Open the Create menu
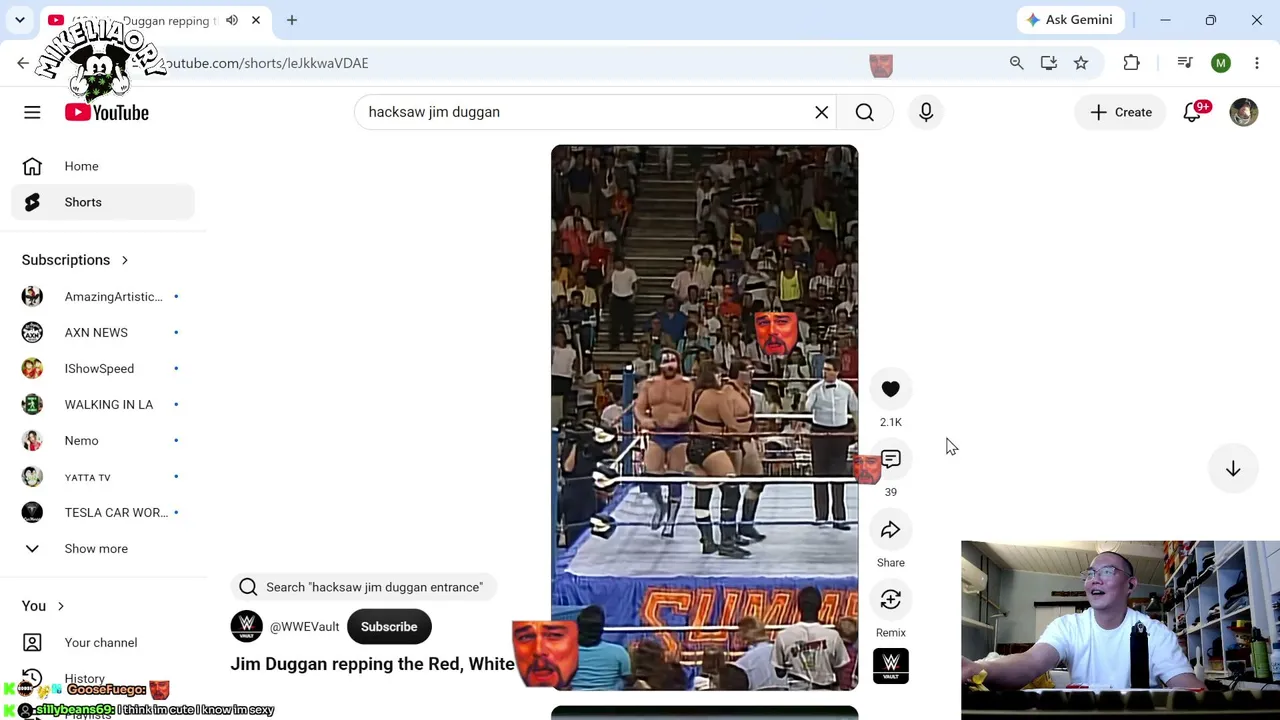Screen dimensions: 1280x720 coord(1121,112)
